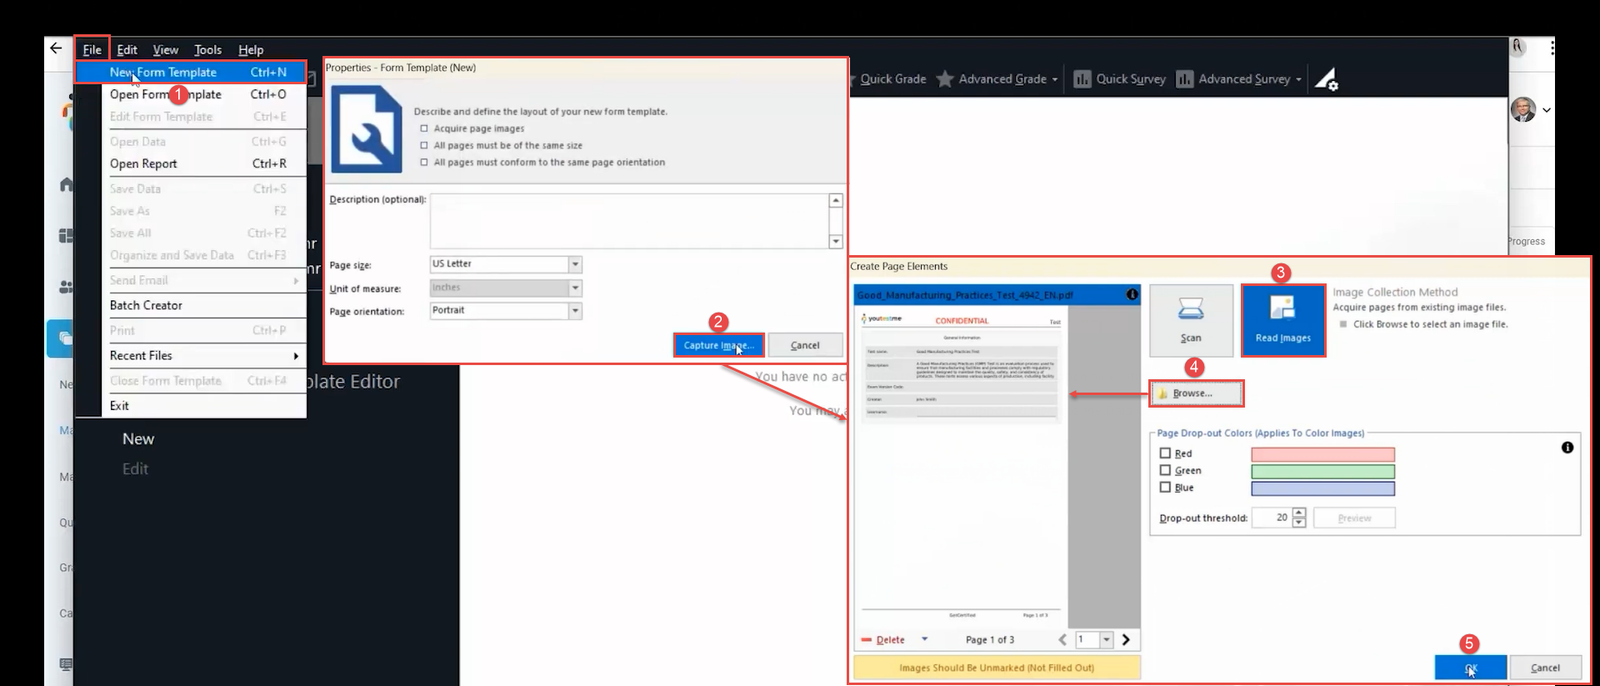Viewport: 1600px width, 686px height.
Task: Click the next page arrow
Action: point(1126,640)
